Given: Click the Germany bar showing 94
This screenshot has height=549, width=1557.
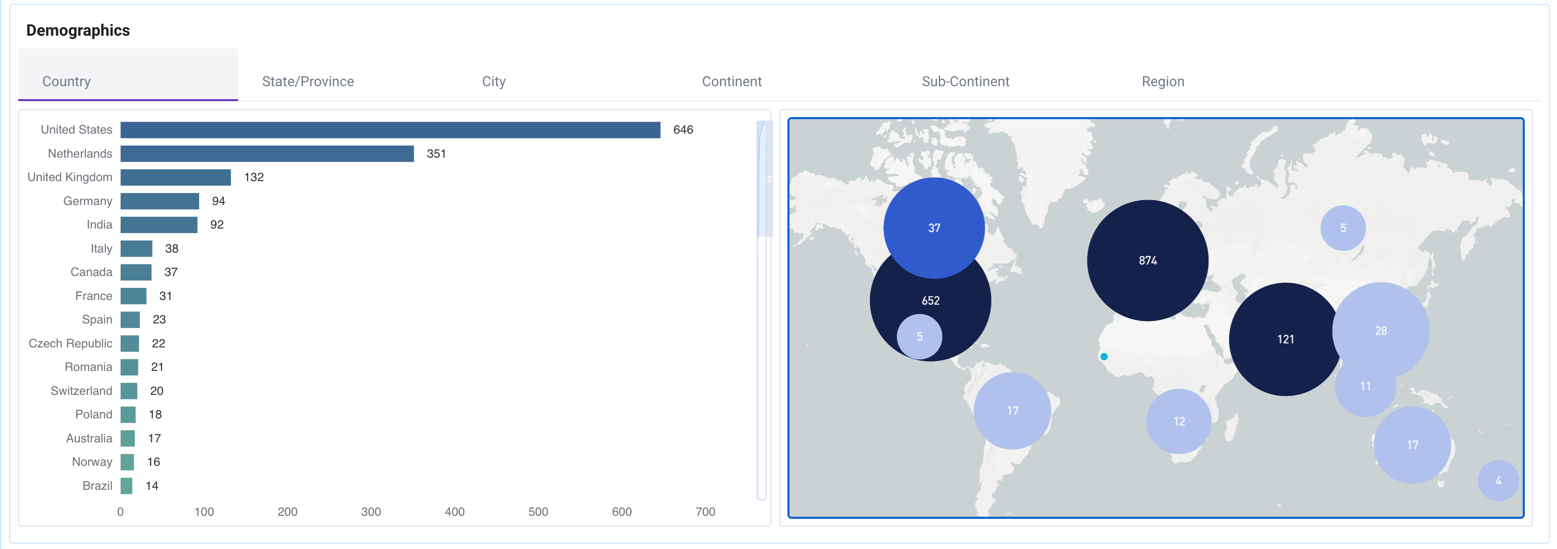Looking at the screenshot, I should tap(159, 201).
